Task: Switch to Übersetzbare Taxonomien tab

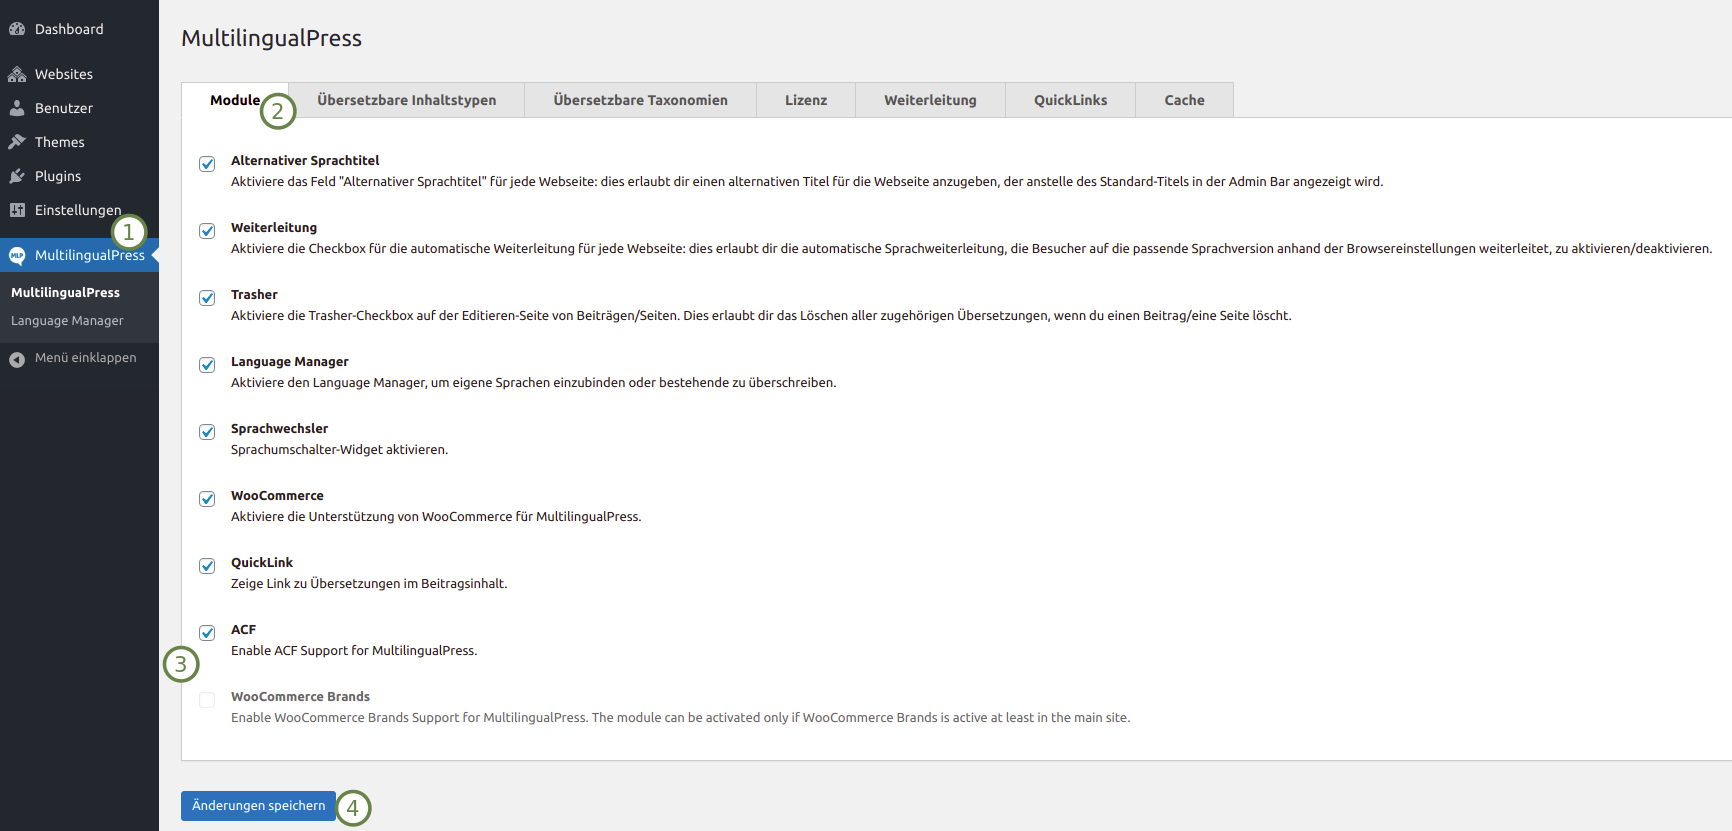Action: pos(640,100)
